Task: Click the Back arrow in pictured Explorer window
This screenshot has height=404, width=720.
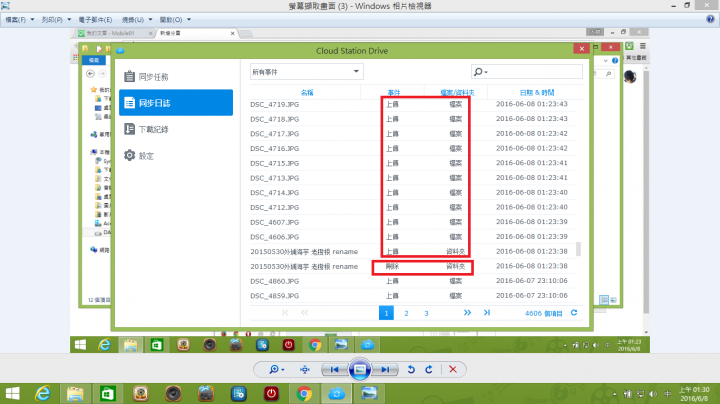Action: point(90,73)
